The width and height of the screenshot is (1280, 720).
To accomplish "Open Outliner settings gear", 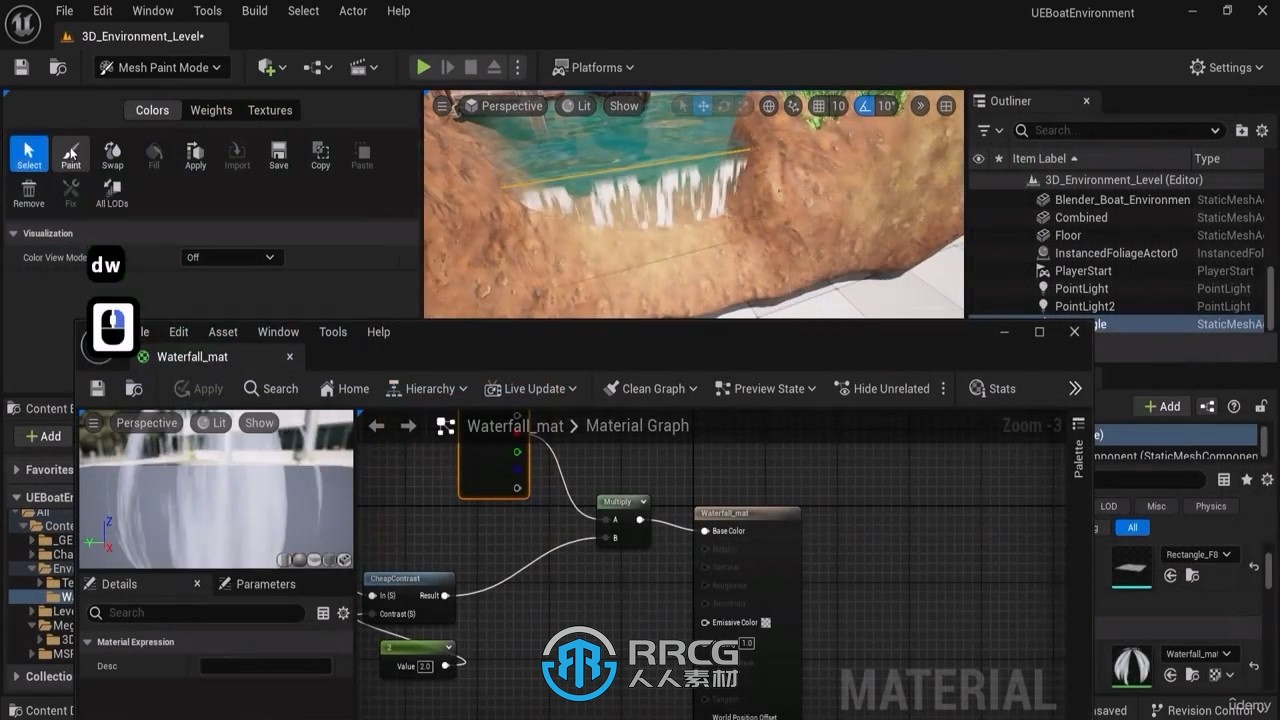I will (1262, 130).
